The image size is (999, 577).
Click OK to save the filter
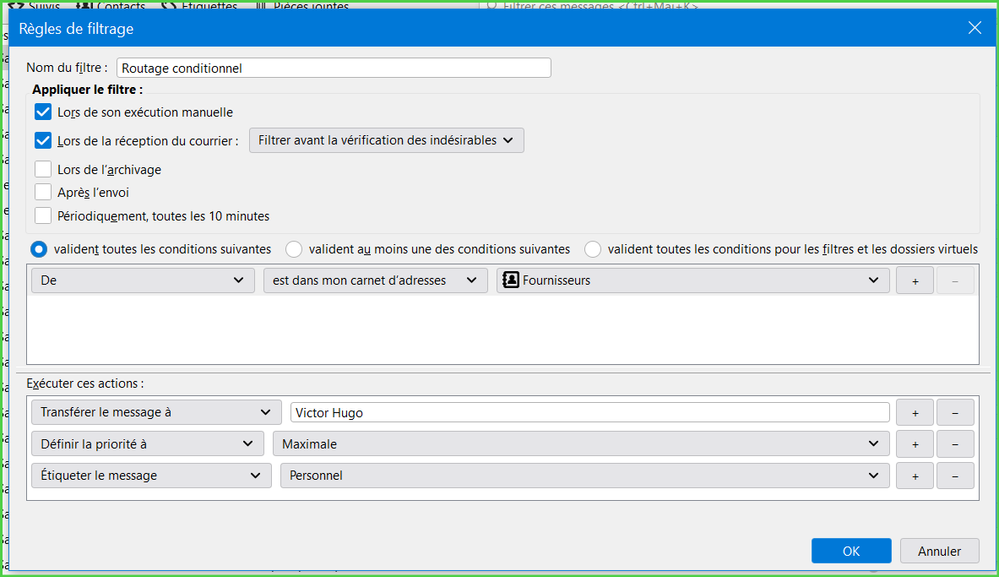pyautogui.click(x=850, y=551)
